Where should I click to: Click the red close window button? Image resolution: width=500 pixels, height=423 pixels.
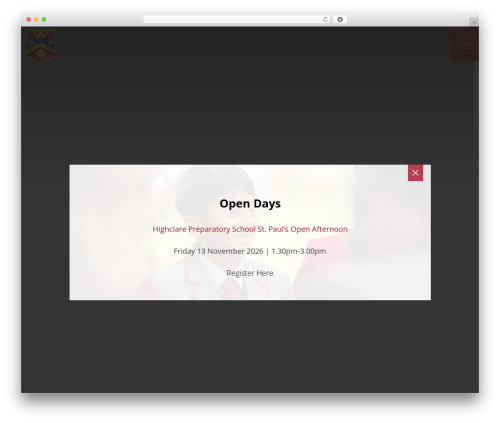[29, 20]
